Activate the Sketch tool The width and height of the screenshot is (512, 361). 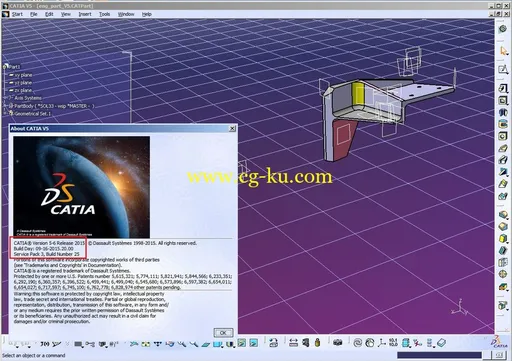[503, 70]
